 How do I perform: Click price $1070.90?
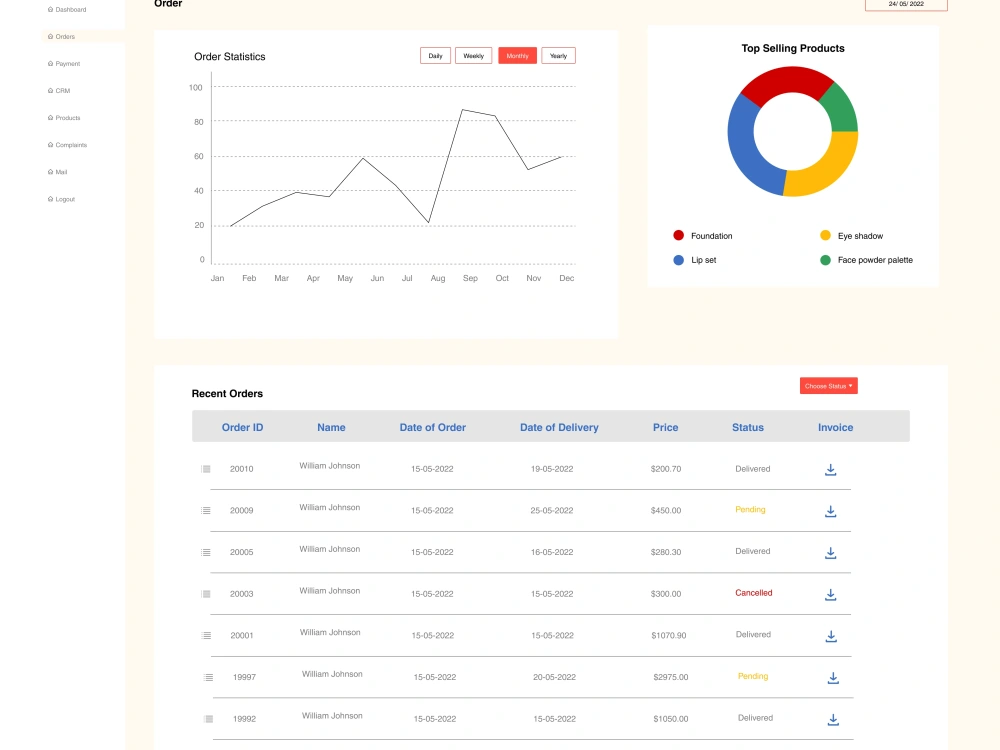668,635
